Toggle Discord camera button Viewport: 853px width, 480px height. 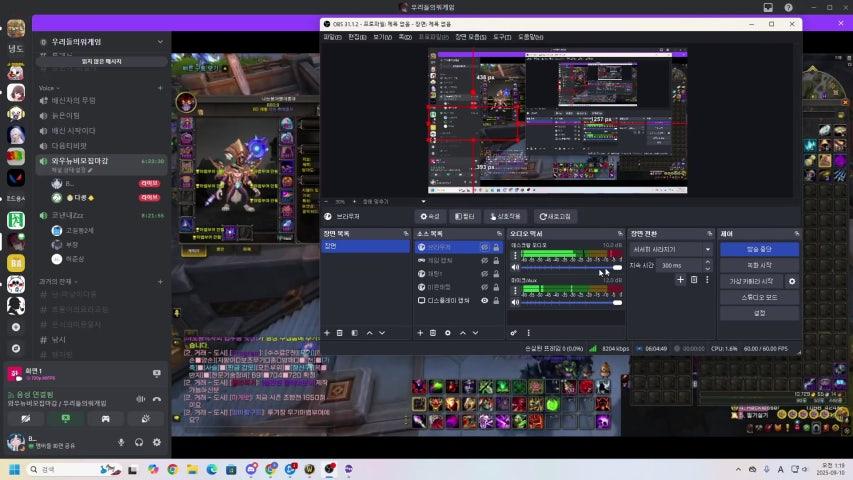(26, 419)
